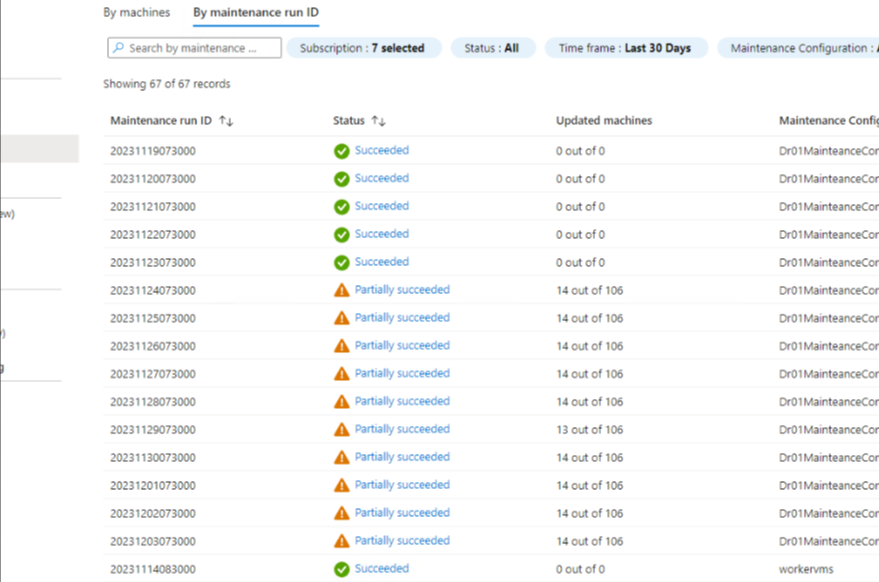Select maintenance run ID 20231130073000
Screen dimensions: 879x582
coord(153,458)
